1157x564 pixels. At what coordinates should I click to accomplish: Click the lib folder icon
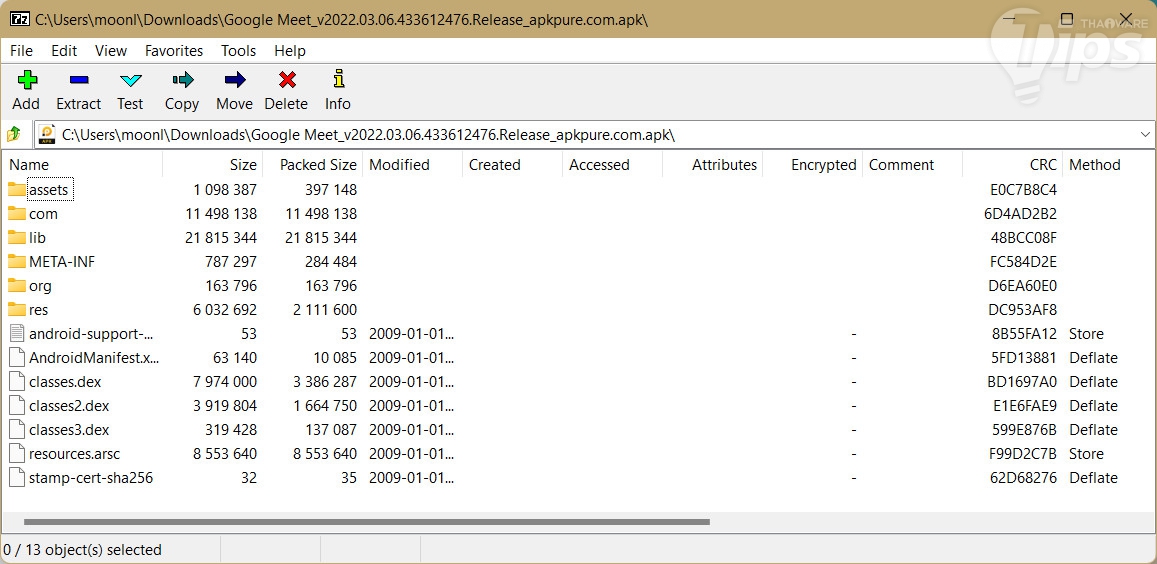coord(17,238)
